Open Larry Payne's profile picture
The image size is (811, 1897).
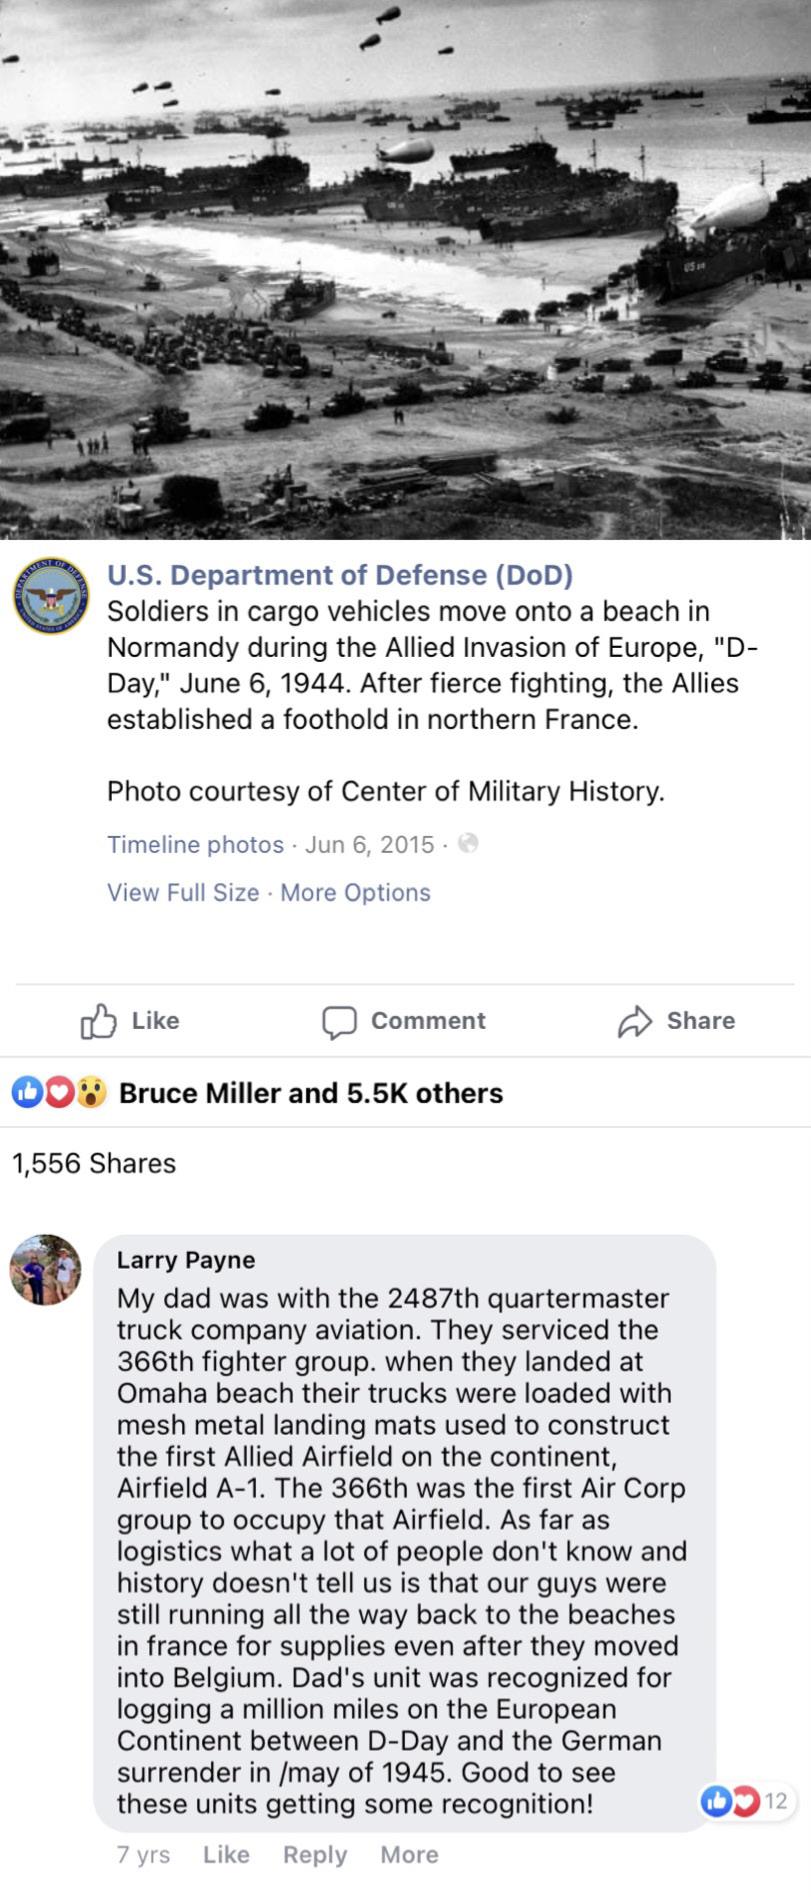coord(46,1270)
